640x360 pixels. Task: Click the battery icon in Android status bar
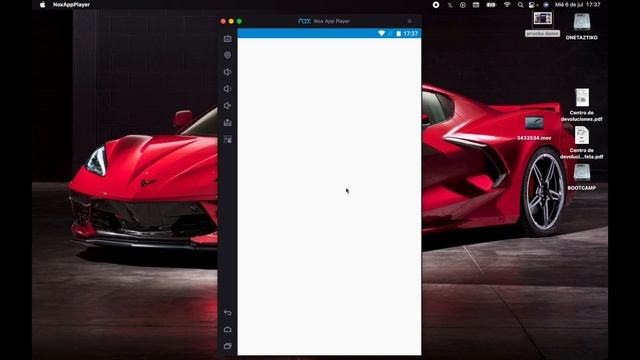pos(398,33)
